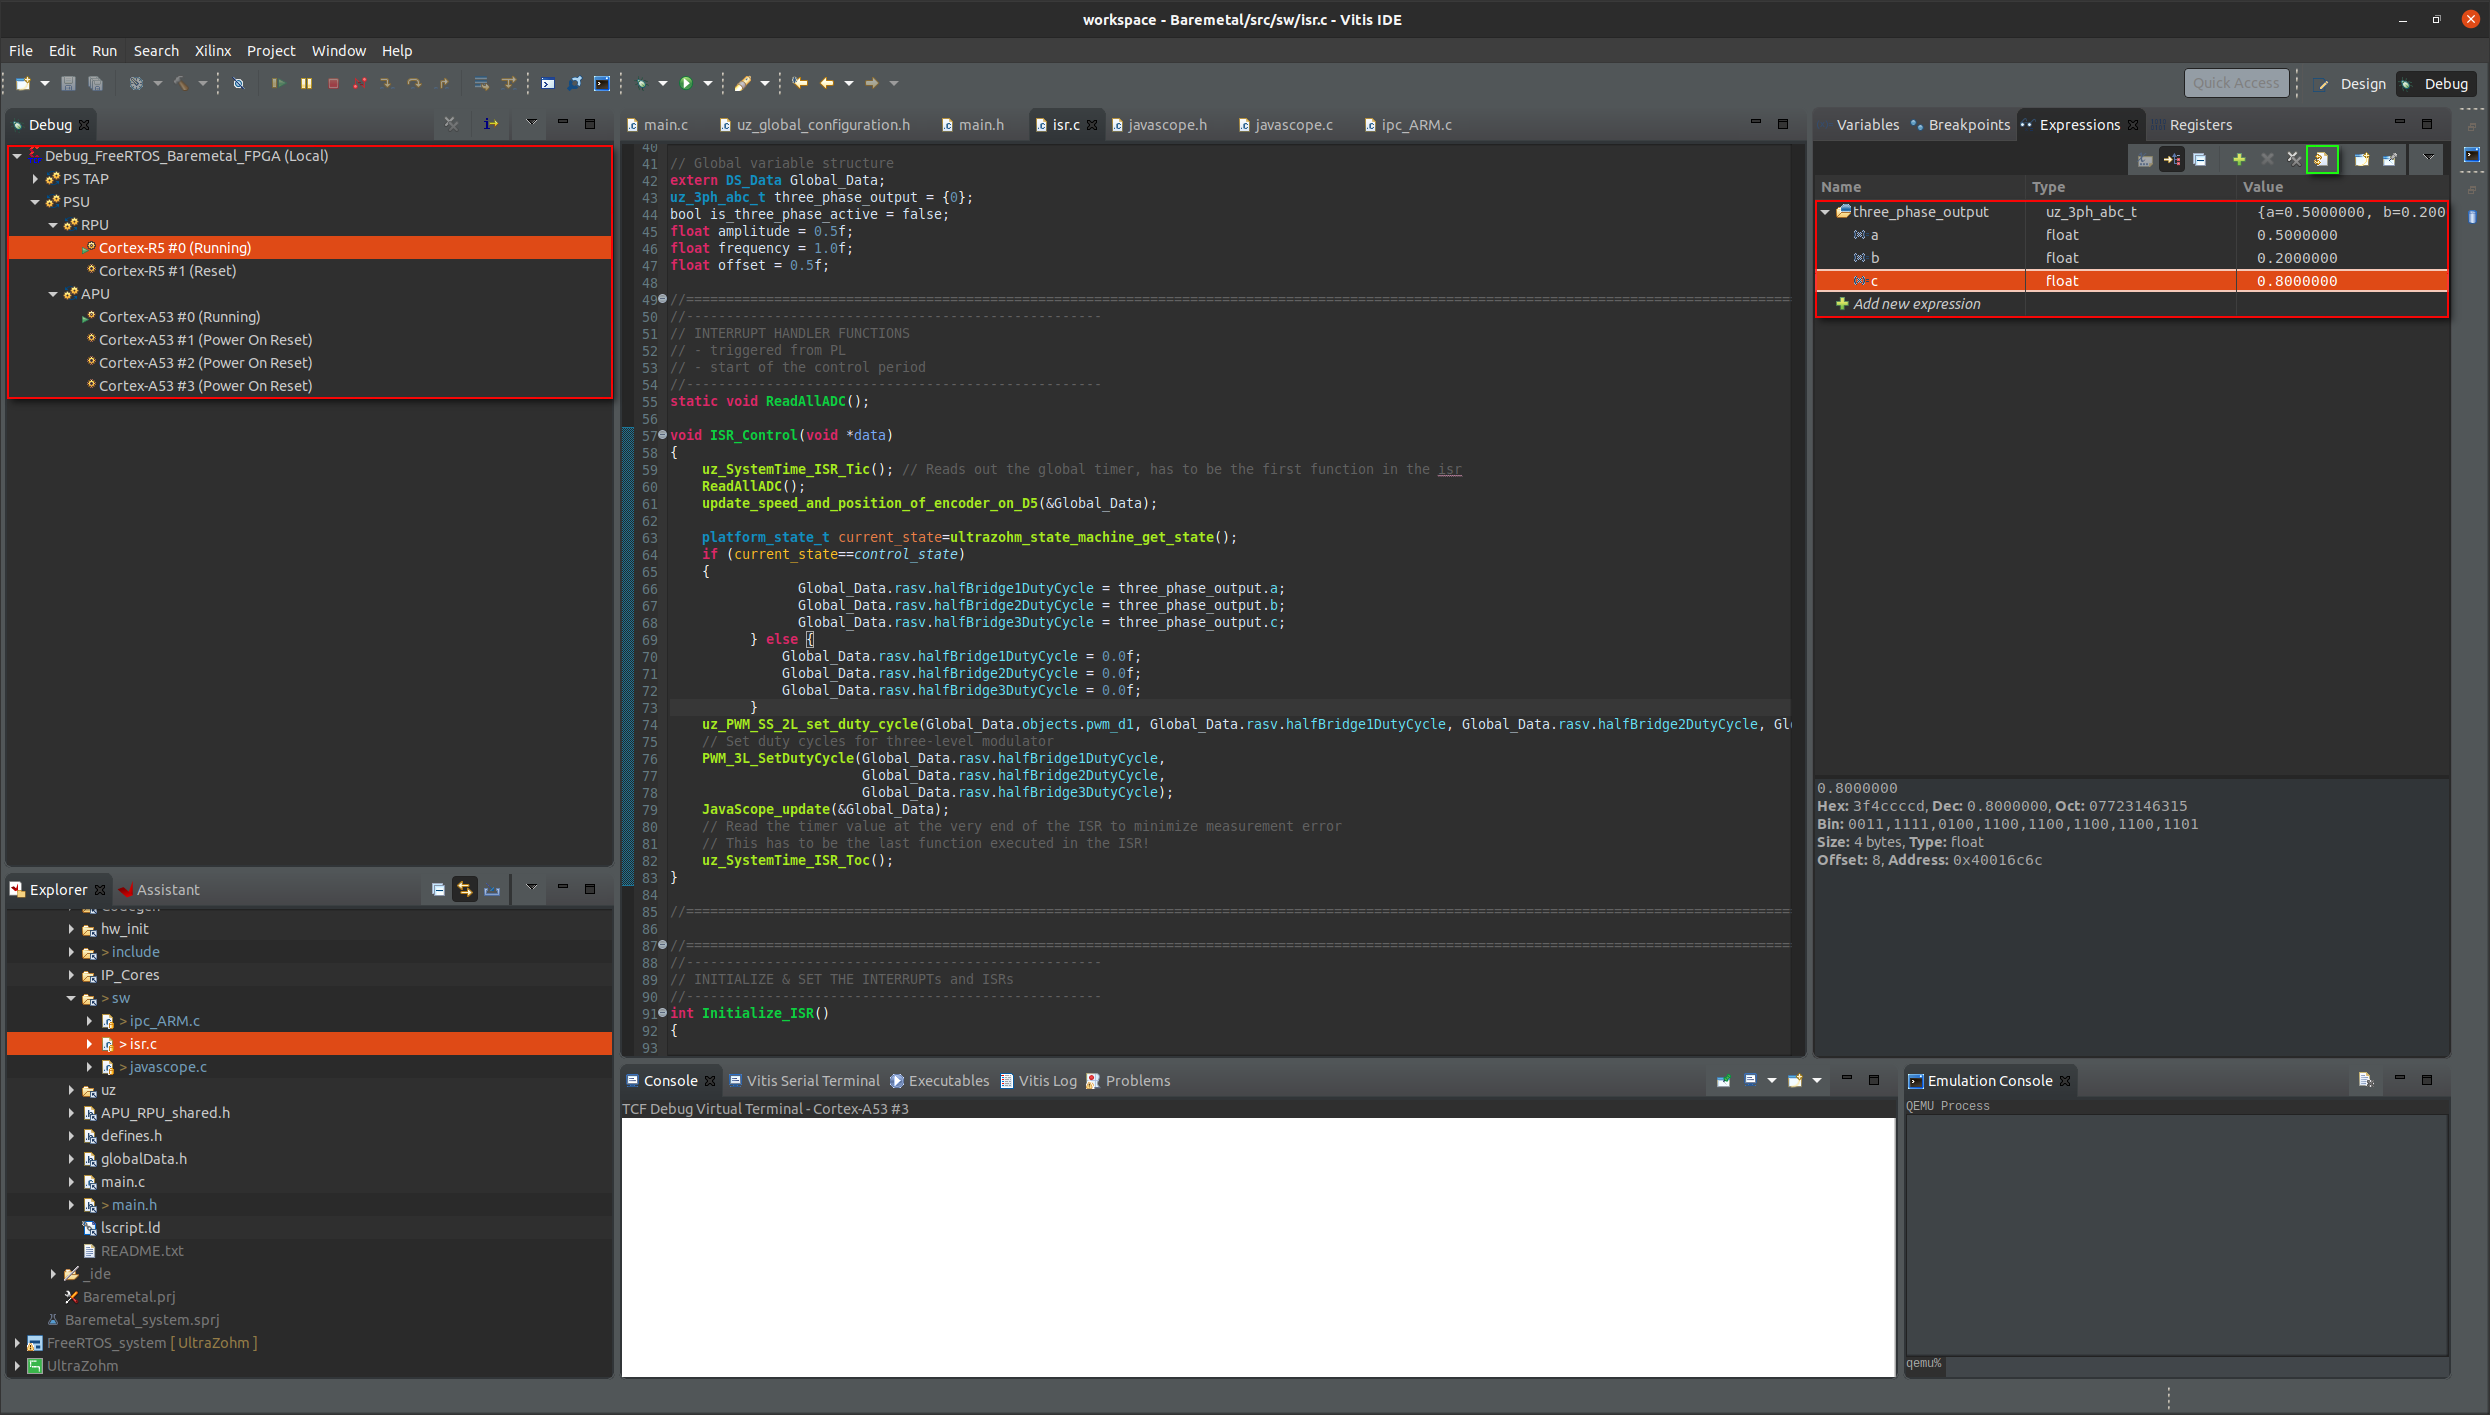Click Add new expression row
The image size is (2490, 1415).
tap(1915, 304)
